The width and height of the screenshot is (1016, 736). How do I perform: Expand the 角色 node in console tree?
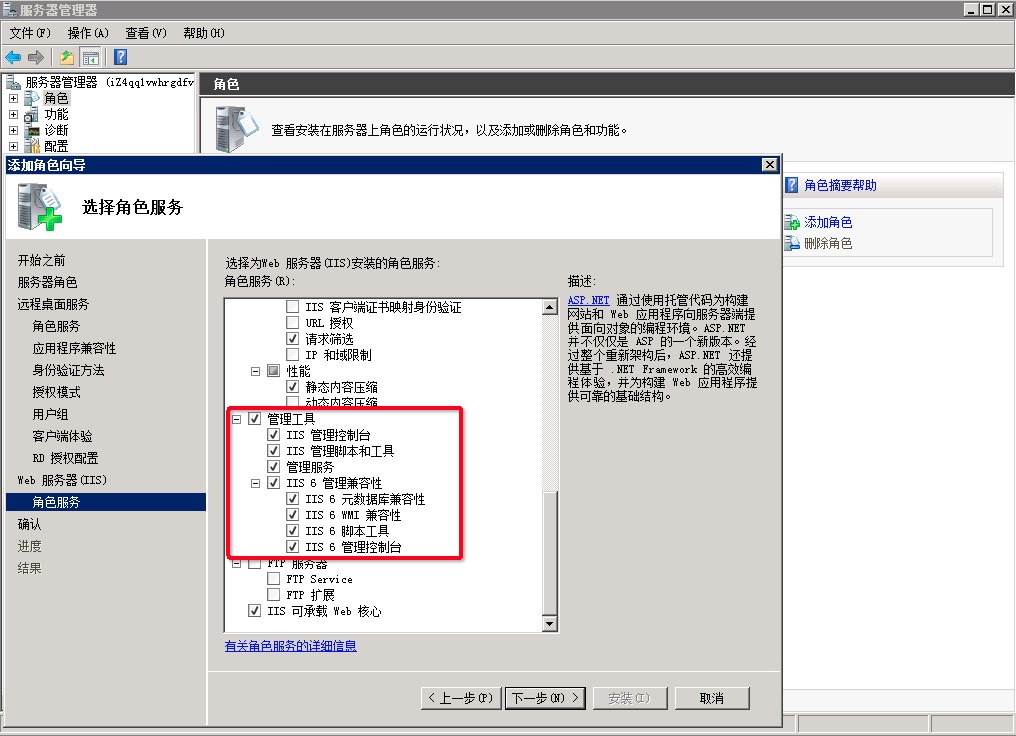click(x=14, y=98)
